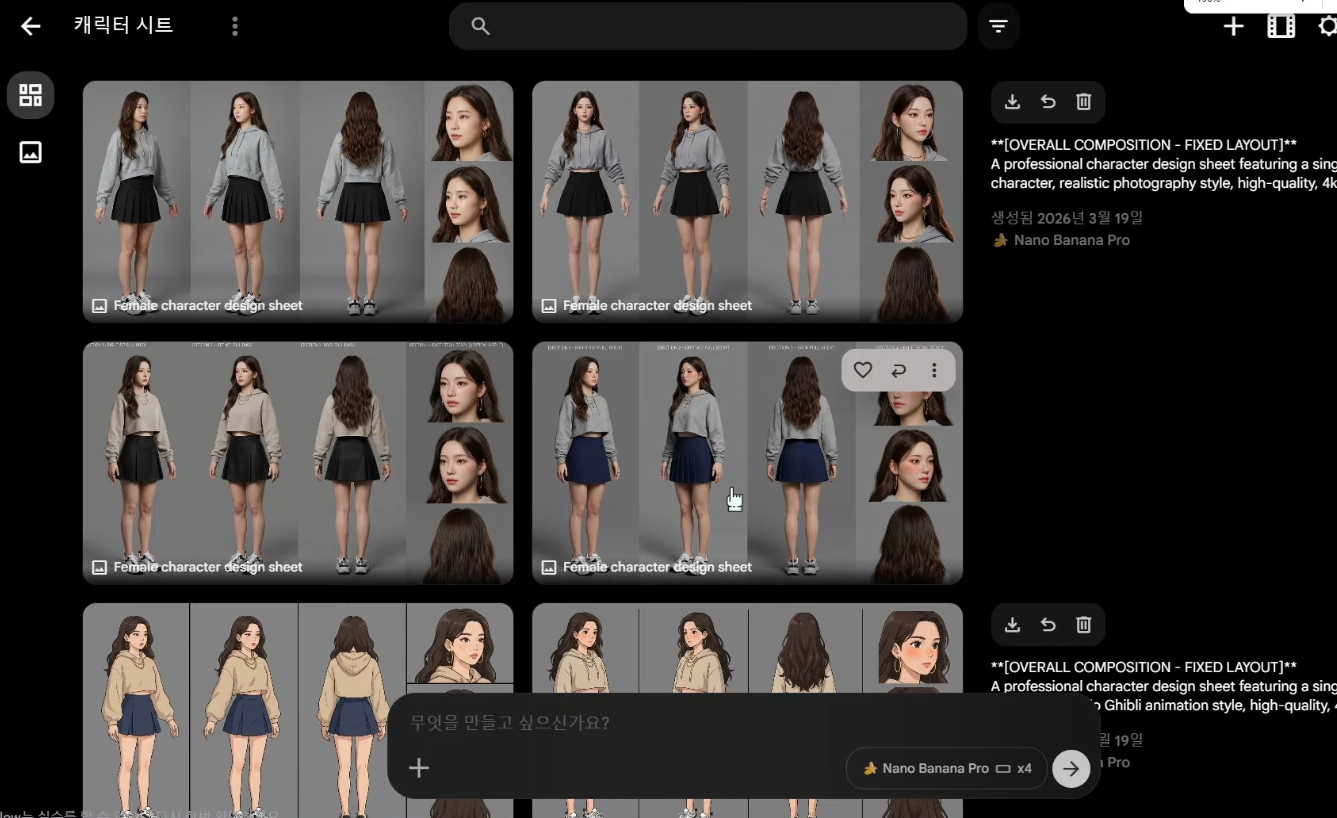The width and height of the screenshot is (1337, 818).
Task: Submit the prompt with the arrow button
Action: (x=1071, y=768)
